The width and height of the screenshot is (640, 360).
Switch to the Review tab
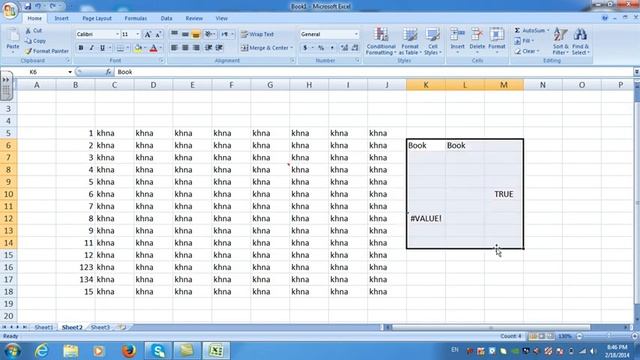point(194,18)
